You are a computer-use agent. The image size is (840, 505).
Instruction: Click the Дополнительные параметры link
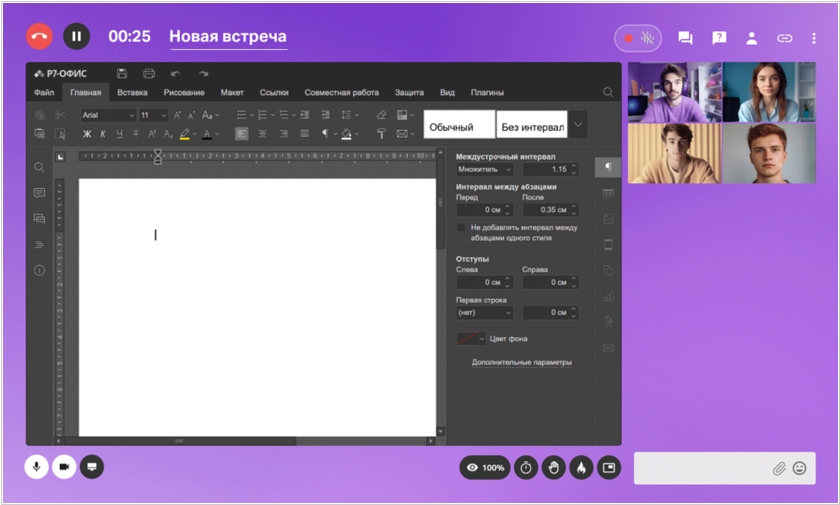[x=521, y=362]
